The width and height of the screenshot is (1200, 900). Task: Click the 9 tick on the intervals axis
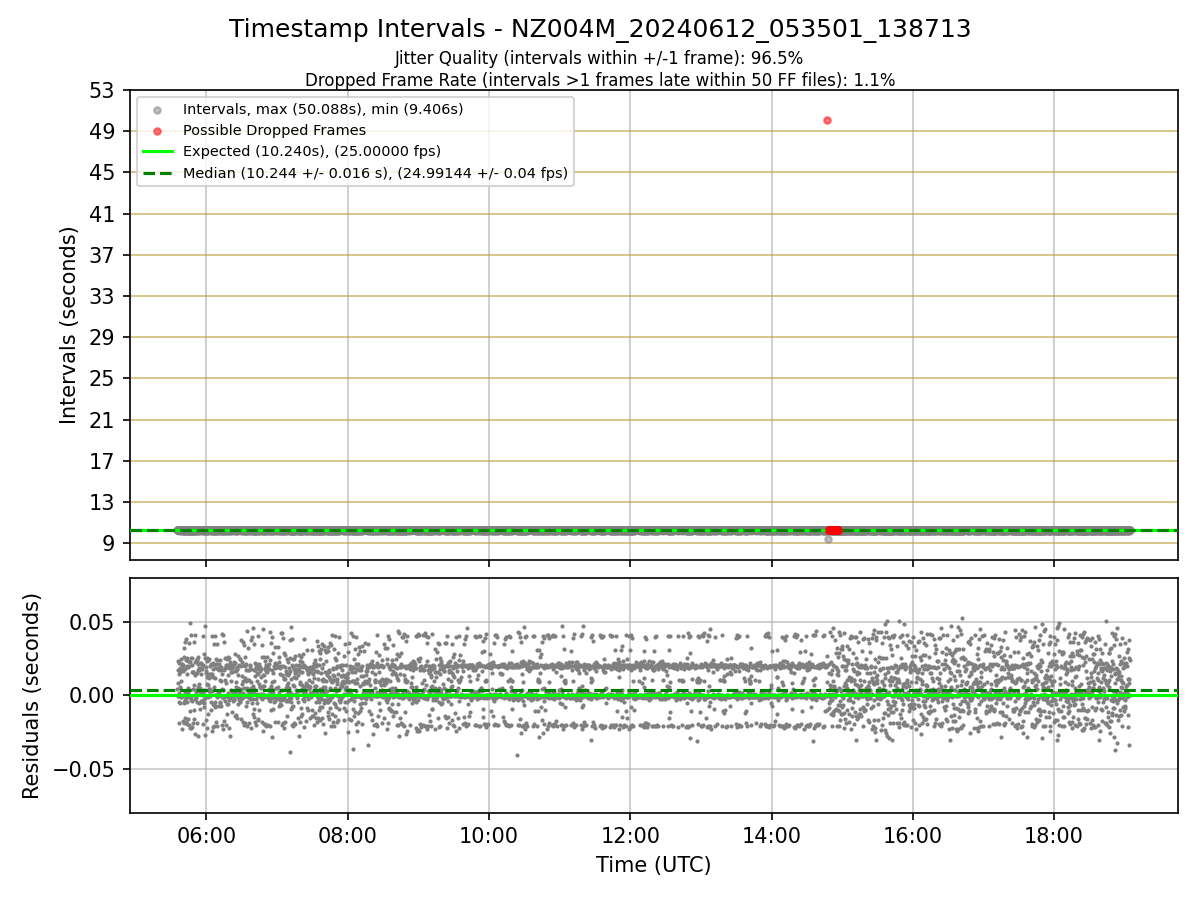[110, 543]
